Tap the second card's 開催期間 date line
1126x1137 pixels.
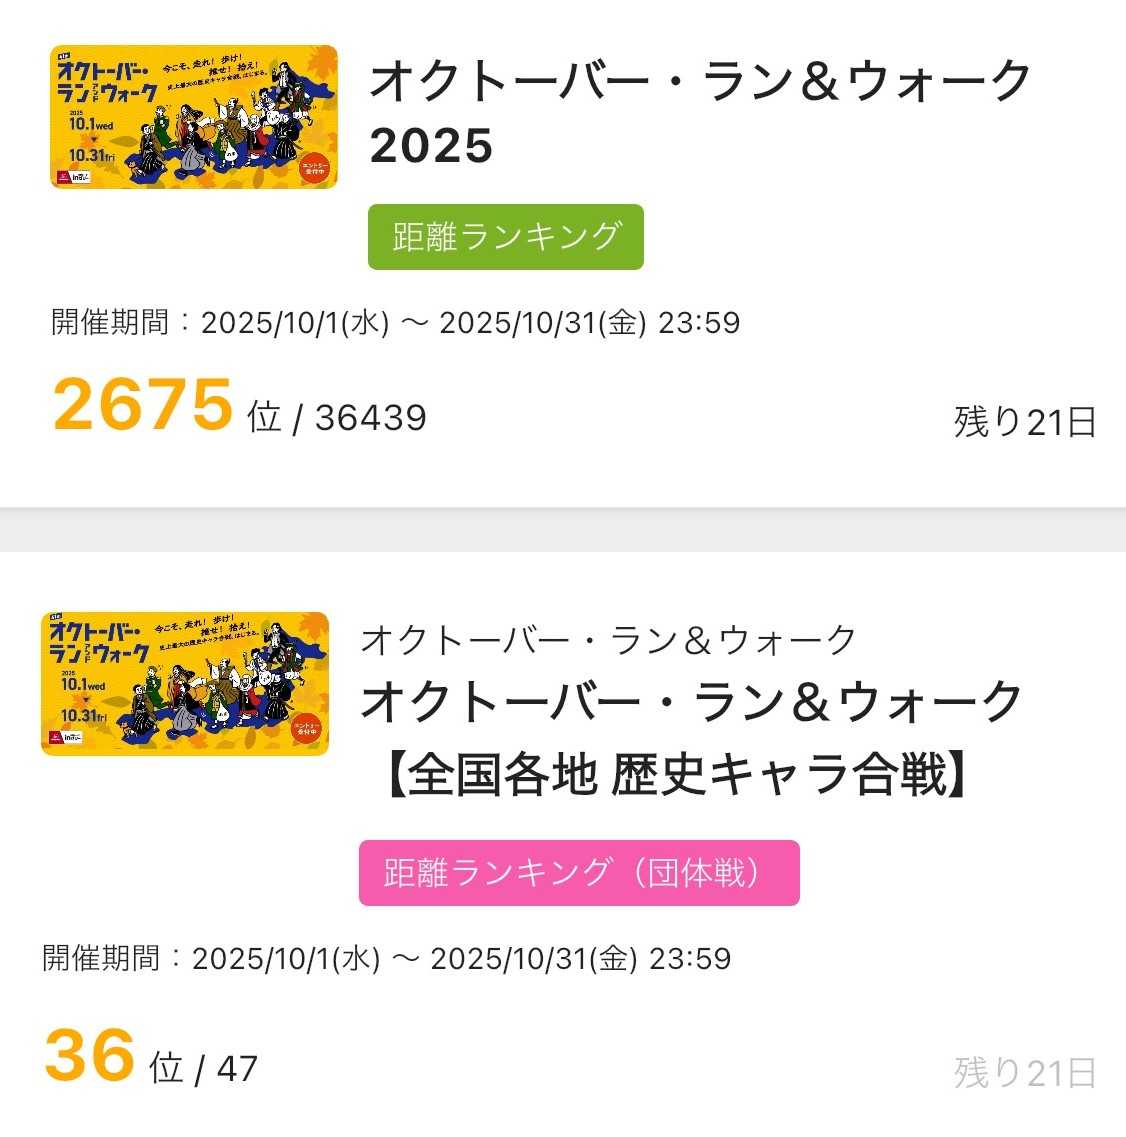(386, 958)
